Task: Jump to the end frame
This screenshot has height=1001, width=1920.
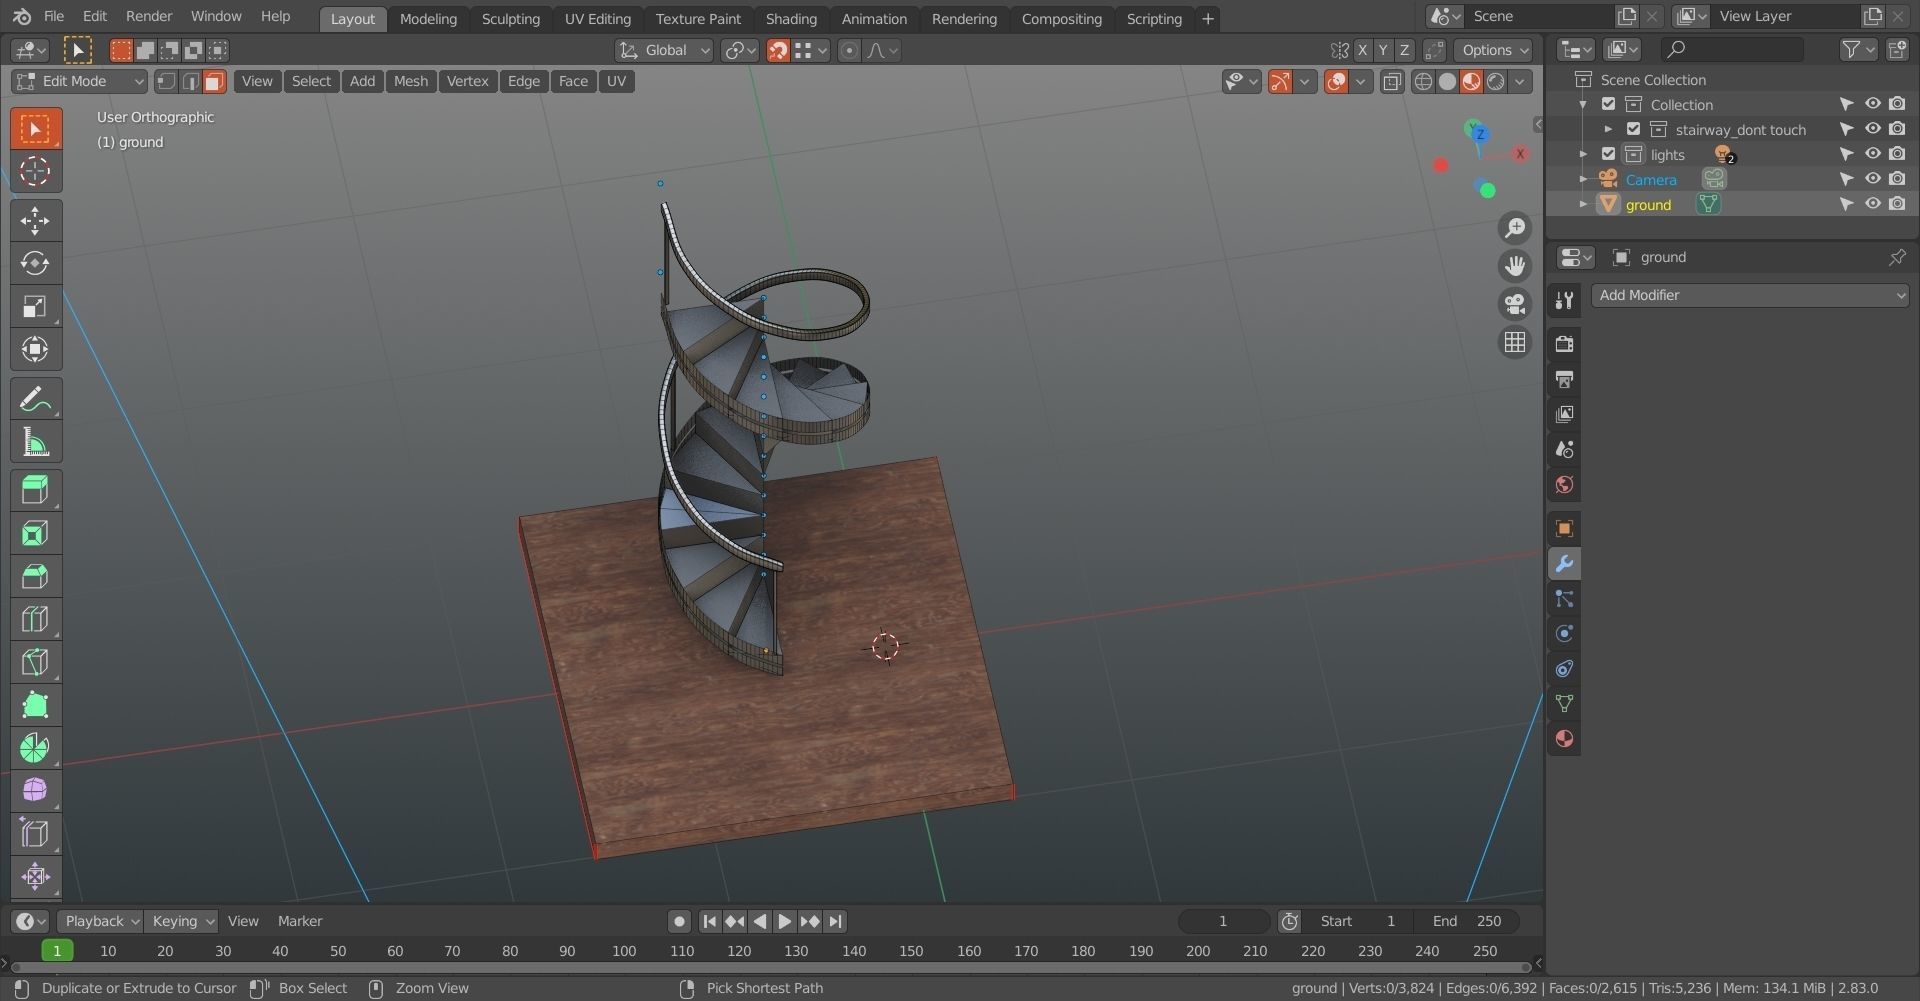Action: pyautogui.click(x=836, y=922)
